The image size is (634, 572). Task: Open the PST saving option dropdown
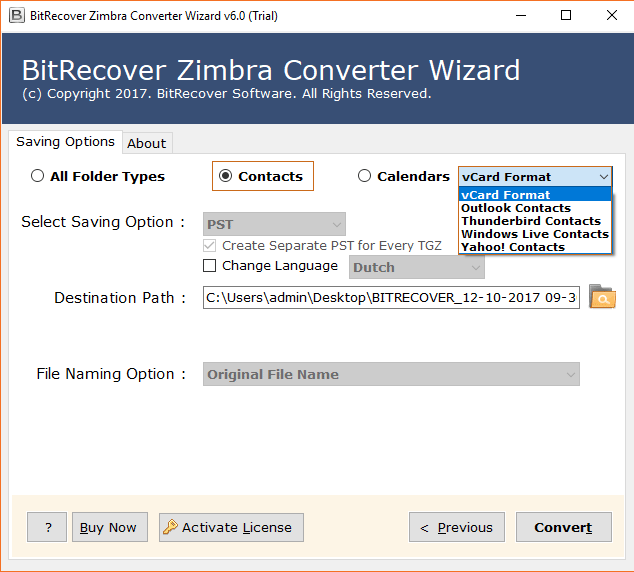pyautogui.click(x=274, y=224)
